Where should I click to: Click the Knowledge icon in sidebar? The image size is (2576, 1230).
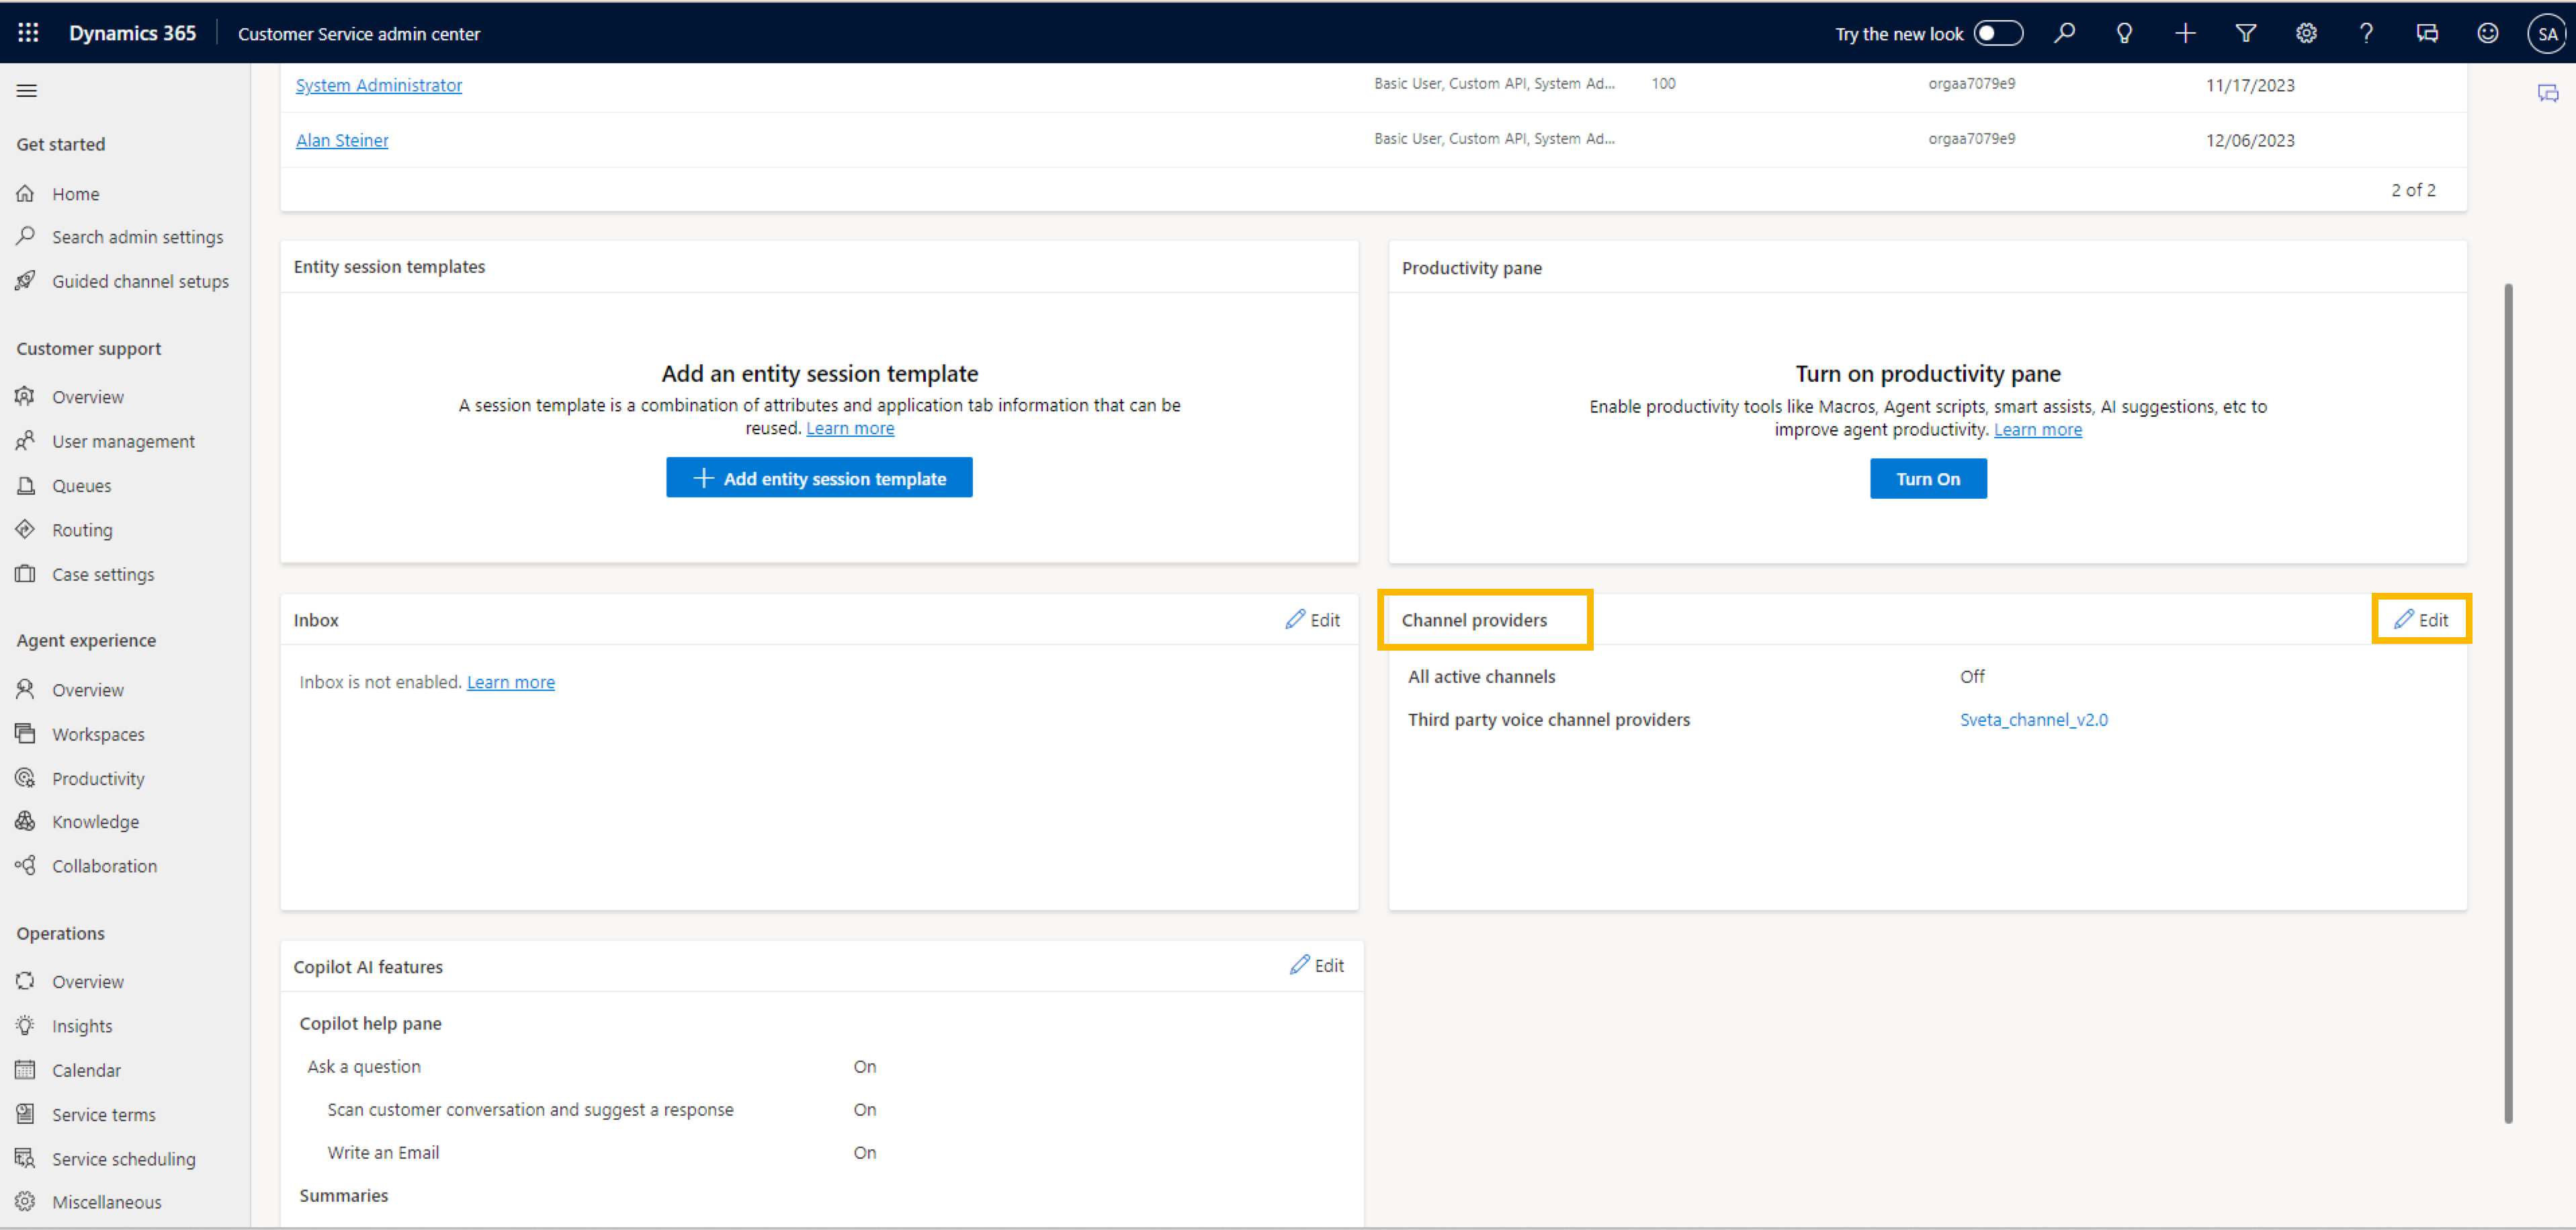26,821
